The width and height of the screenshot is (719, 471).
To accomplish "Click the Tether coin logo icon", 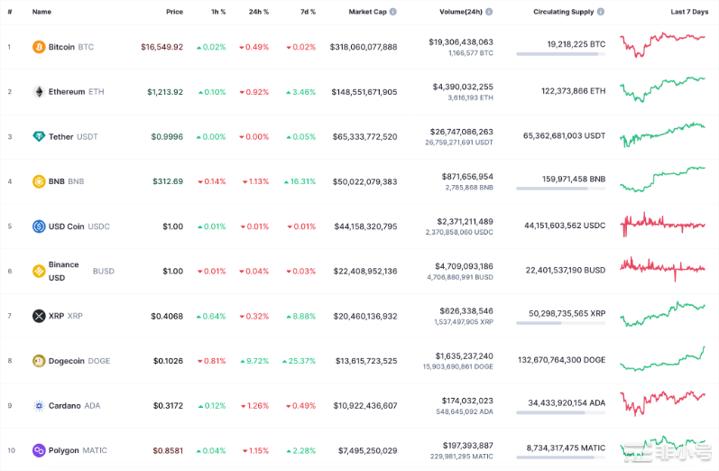I will [x=39, y=137].
